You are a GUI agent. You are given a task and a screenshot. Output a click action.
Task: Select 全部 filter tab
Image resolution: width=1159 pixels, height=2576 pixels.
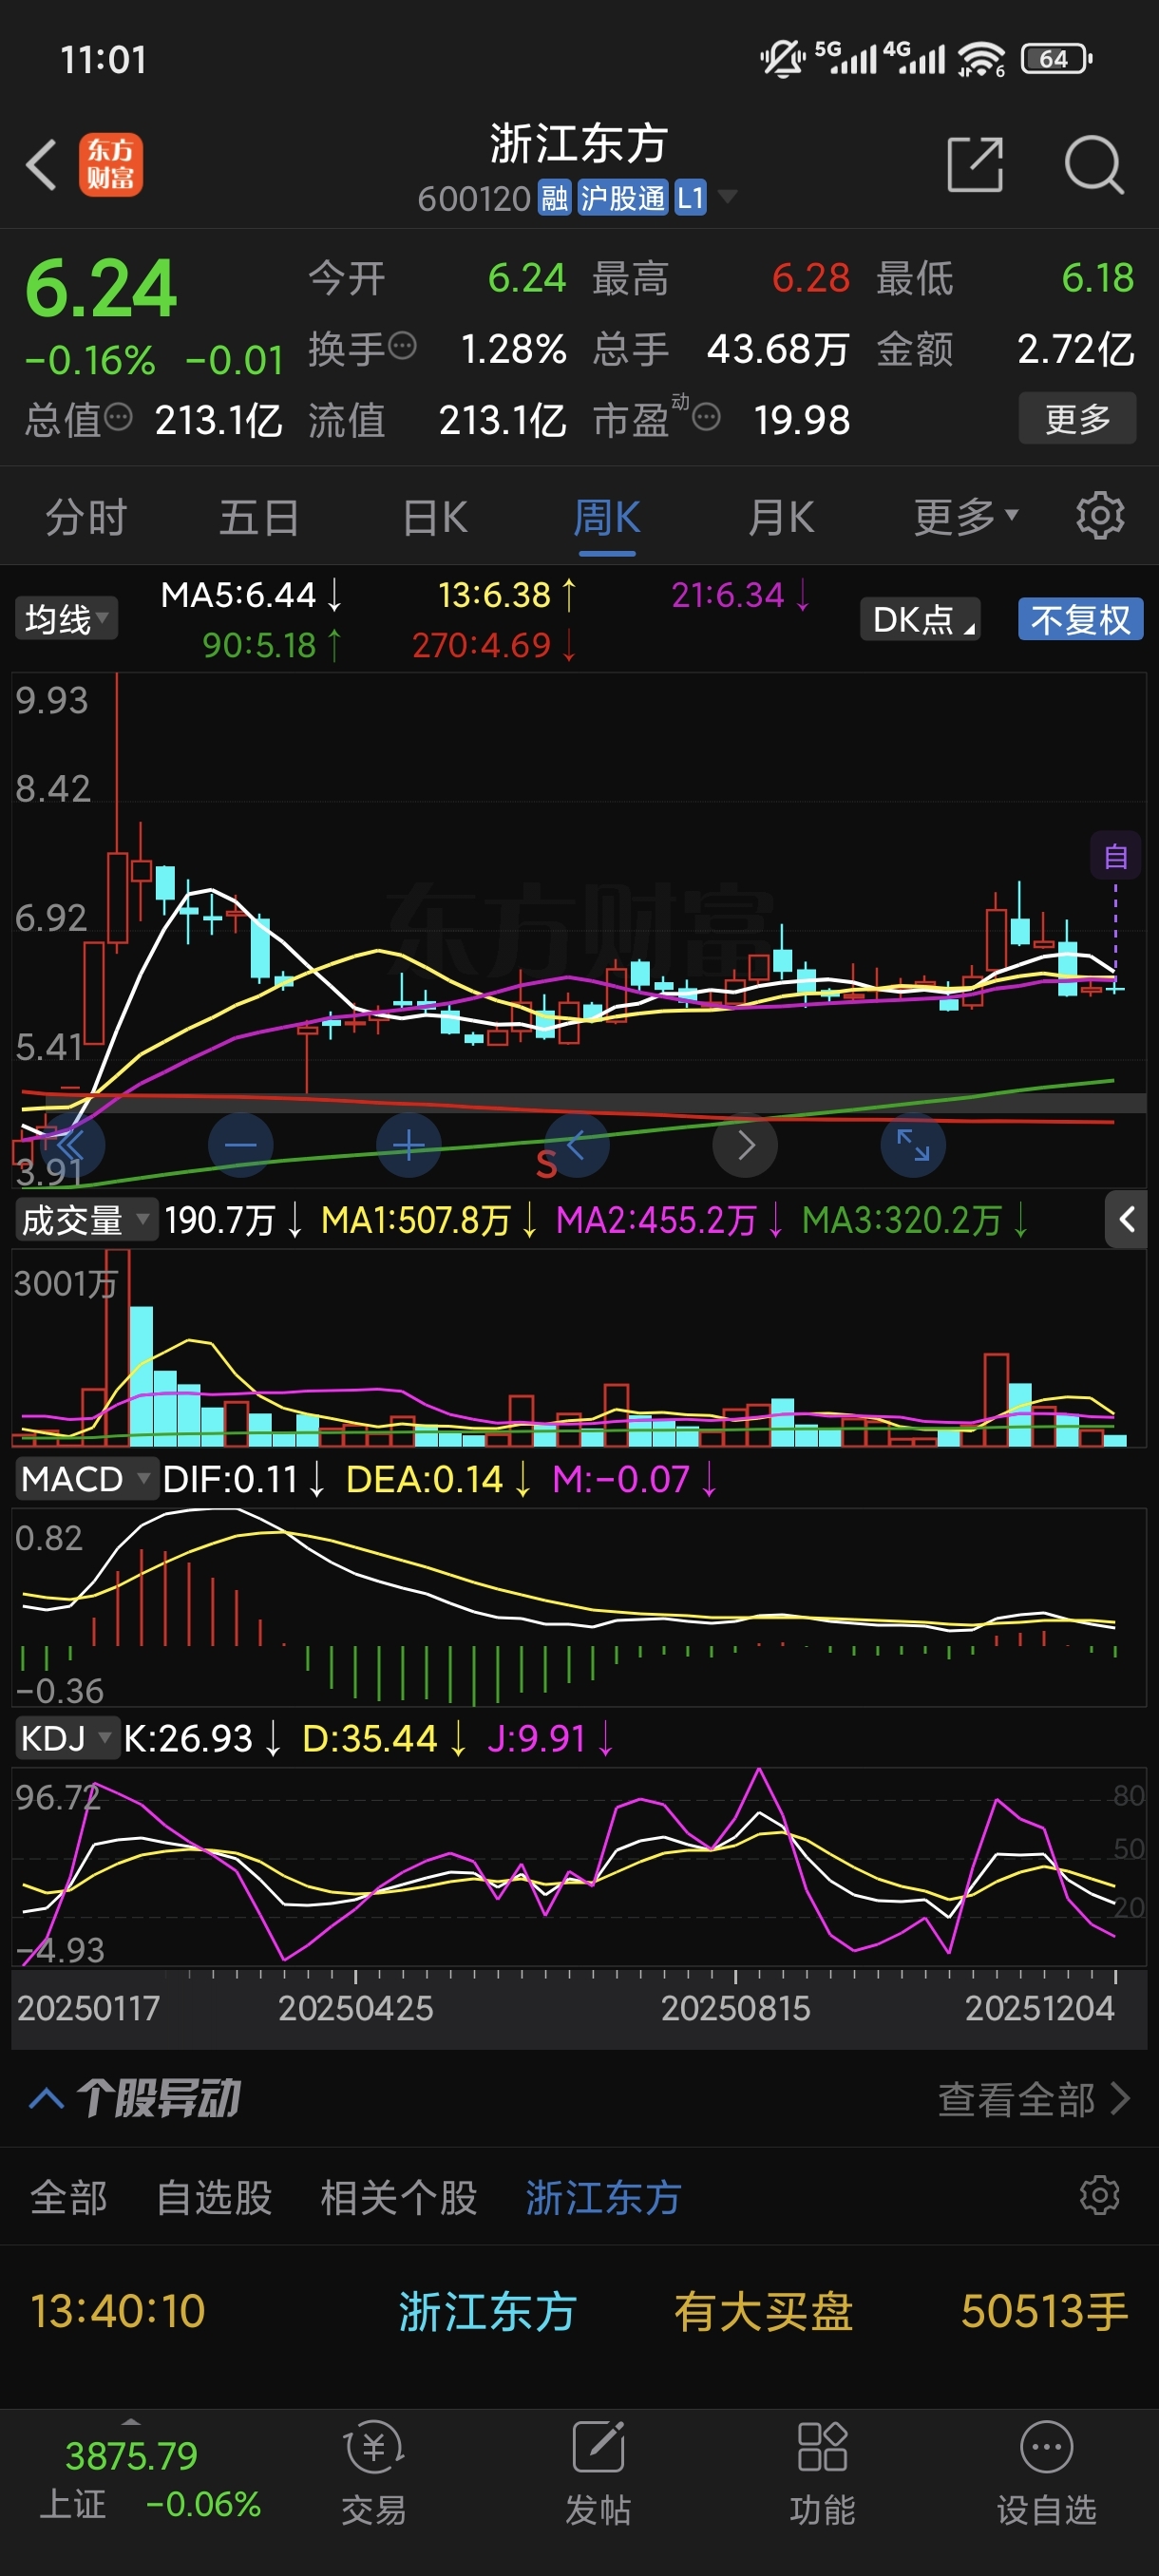click(68, 2197)
